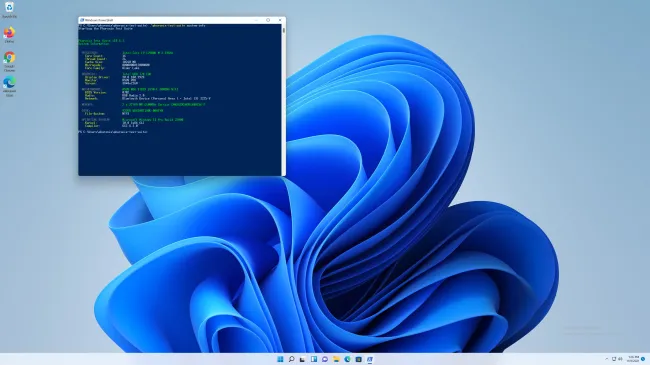The image size is (650, 365).
Task: Click the PowerShell vertical scrollbar
Action: click(x=284, y=100)
